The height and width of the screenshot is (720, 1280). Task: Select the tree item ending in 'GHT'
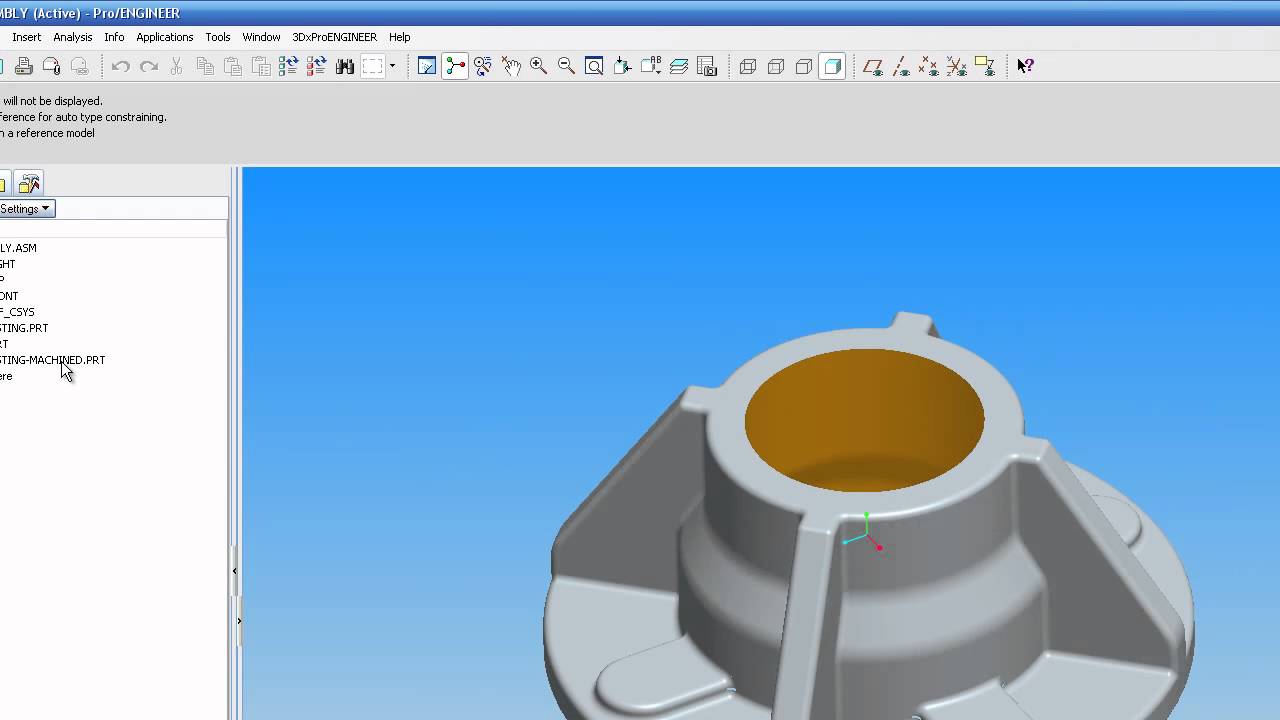pos(8,264)
